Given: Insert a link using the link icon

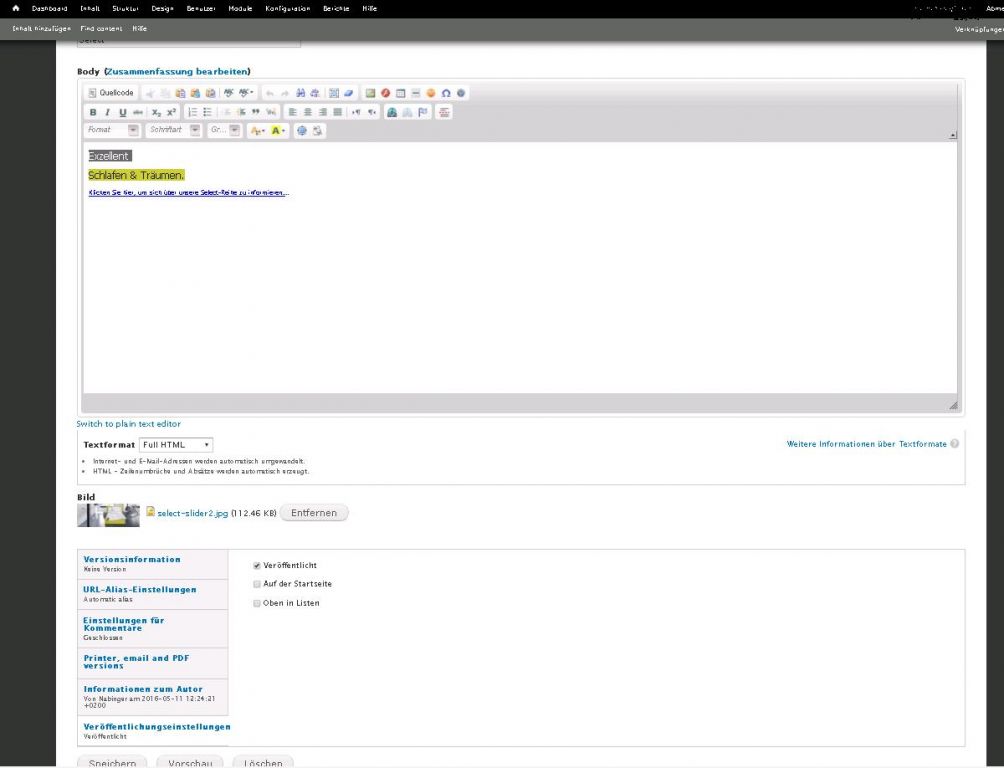Looking at the screenshot, I should click(x=393, y=112).
